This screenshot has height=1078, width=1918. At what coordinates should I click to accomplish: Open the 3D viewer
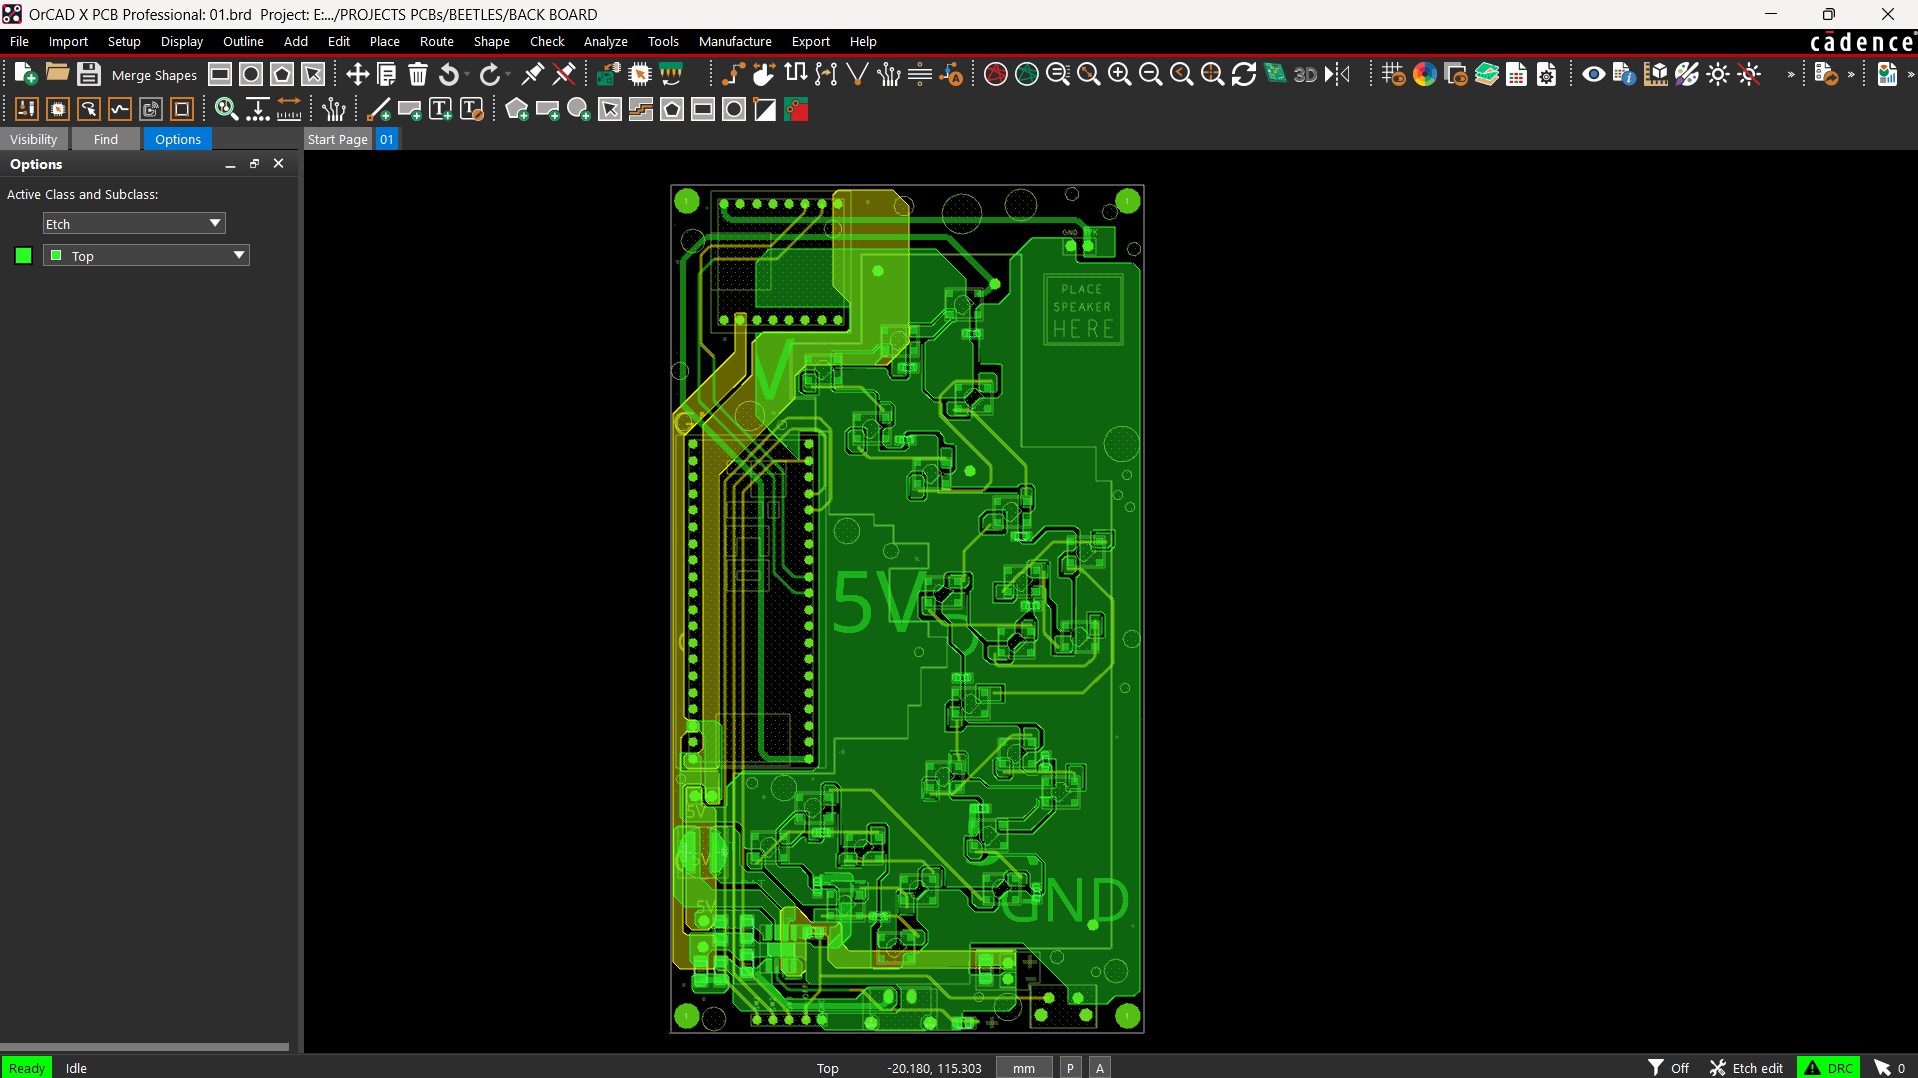[1305, 74]
